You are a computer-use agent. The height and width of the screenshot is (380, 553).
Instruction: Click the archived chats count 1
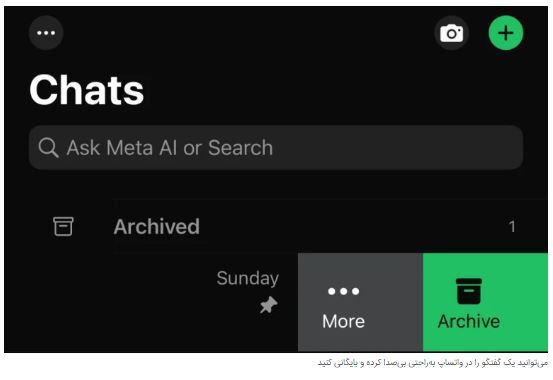tap(512, 227)
